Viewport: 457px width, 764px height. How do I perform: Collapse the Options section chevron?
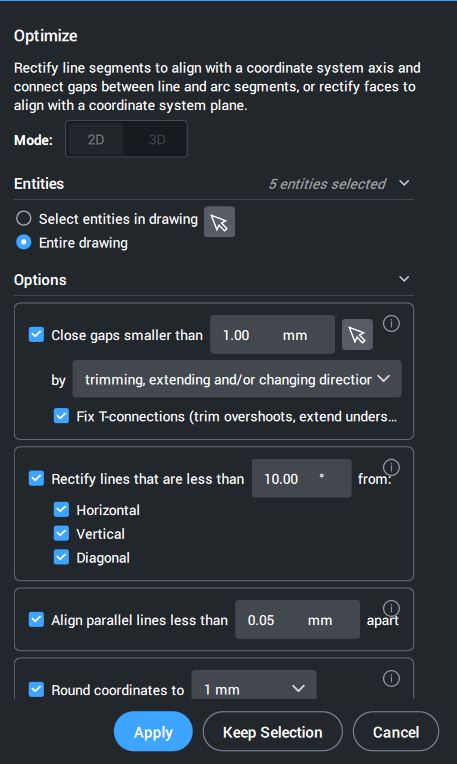(404, 279)
